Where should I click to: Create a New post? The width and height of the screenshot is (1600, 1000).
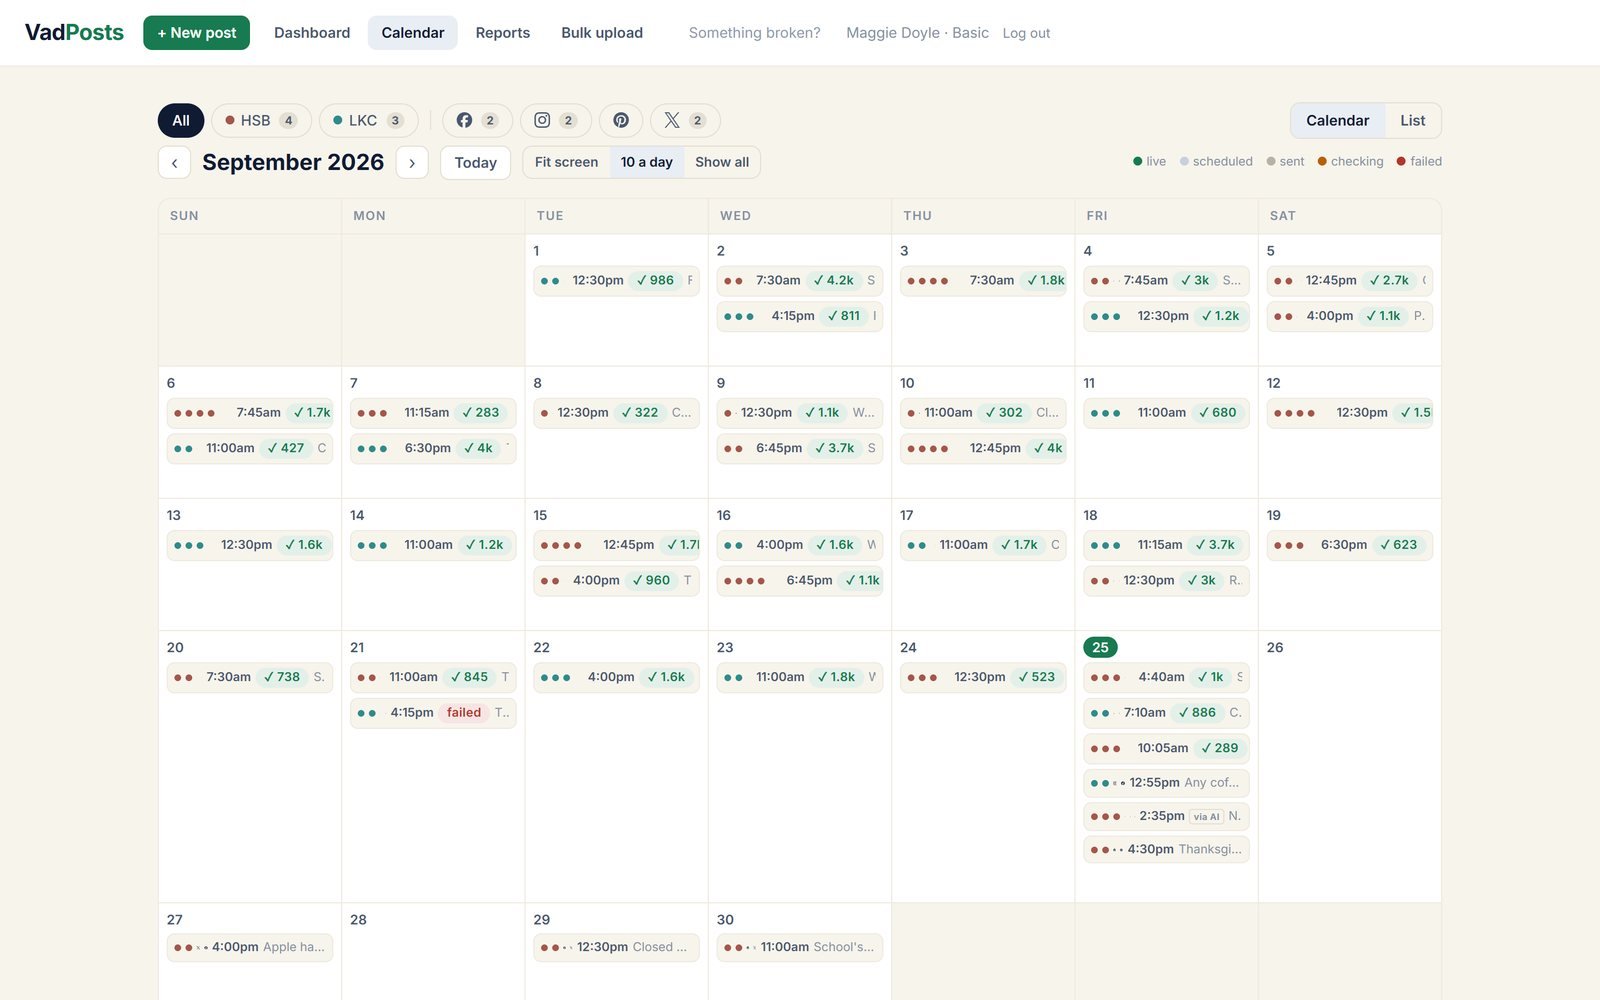(196, 32)
